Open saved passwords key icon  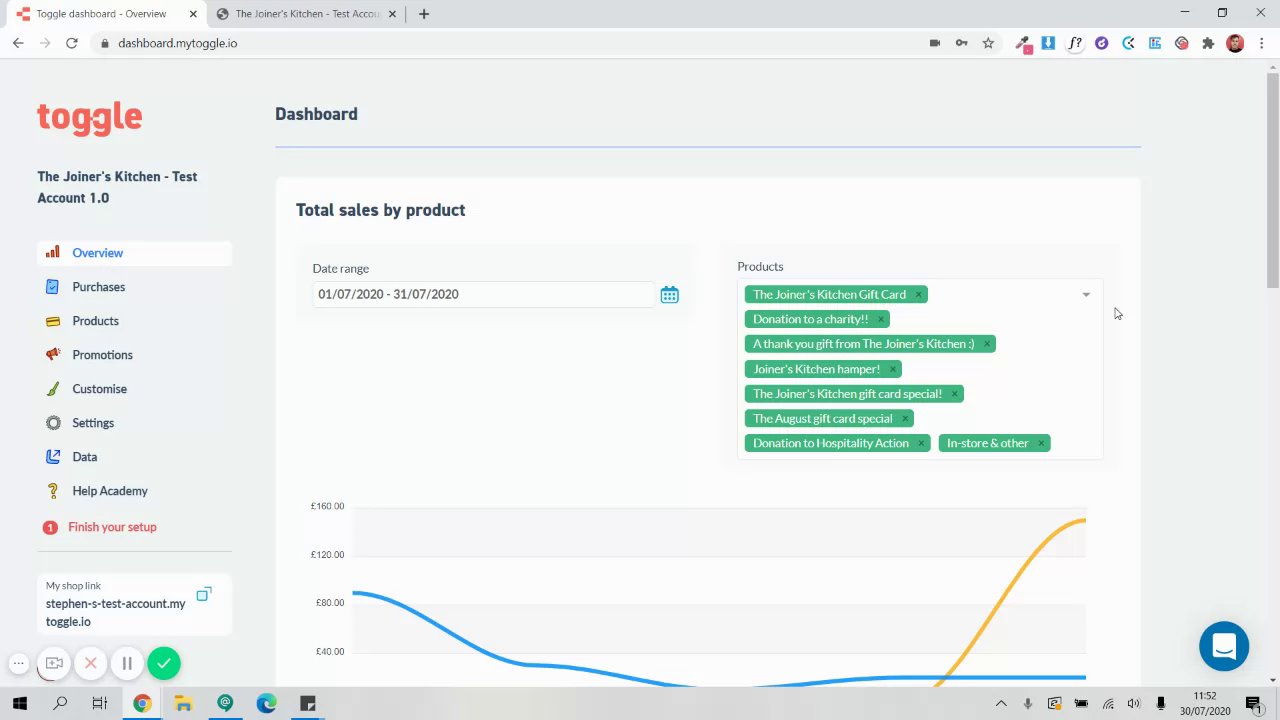point(961,43)
